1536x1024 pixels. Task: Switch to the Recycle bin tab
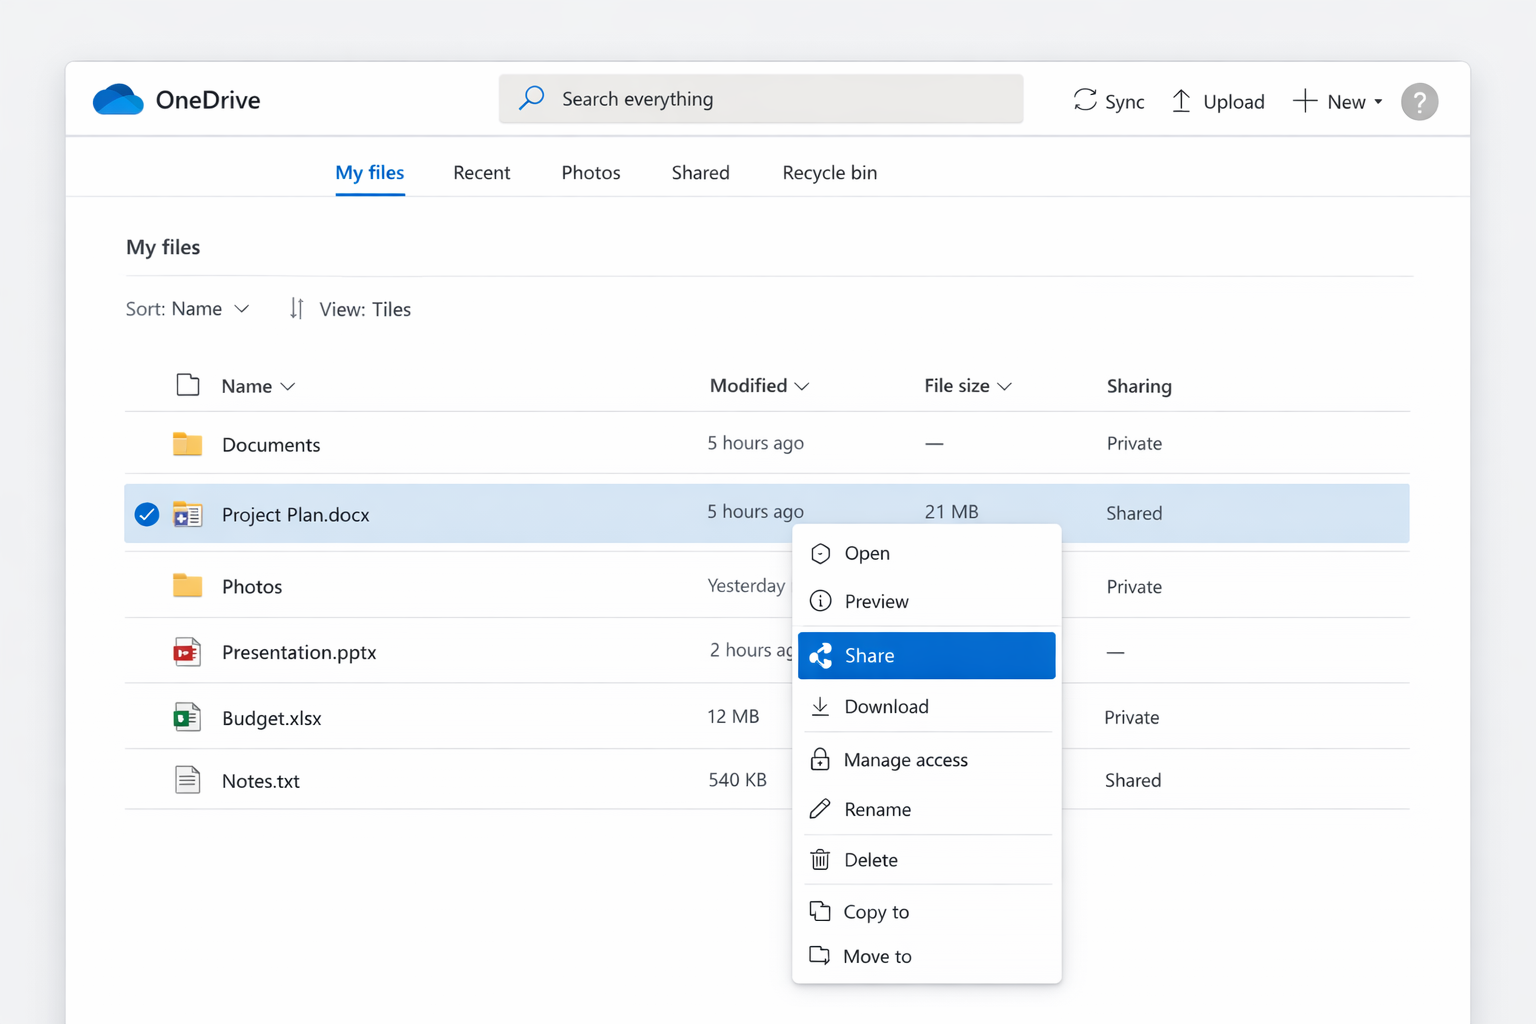tap(829, 173)
